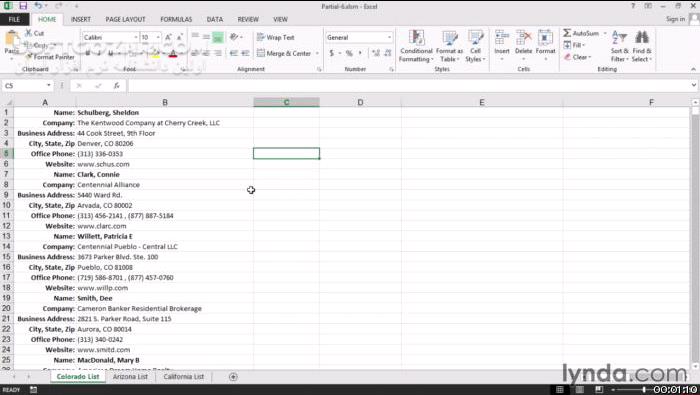This screenshot has height=395, width=700.
Task: Click the Paste clipboard icon
Action: 12,38
